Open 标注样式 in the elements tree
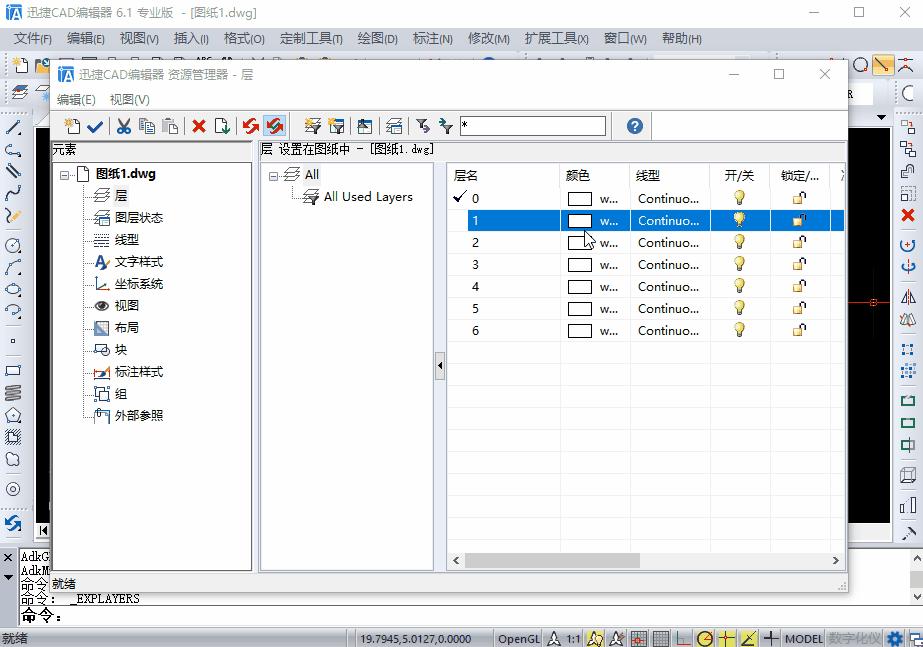923x647 pixels. [x=138, y=372]
